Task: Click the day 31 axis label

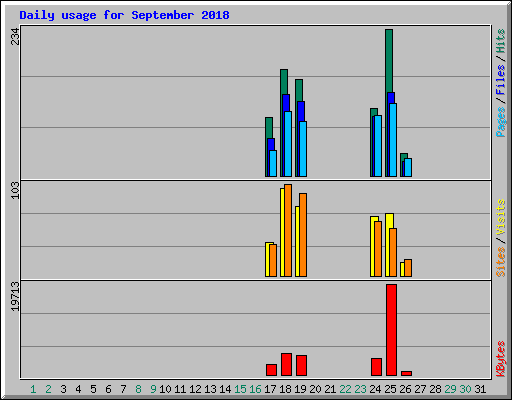Action: tap(480, 389)
